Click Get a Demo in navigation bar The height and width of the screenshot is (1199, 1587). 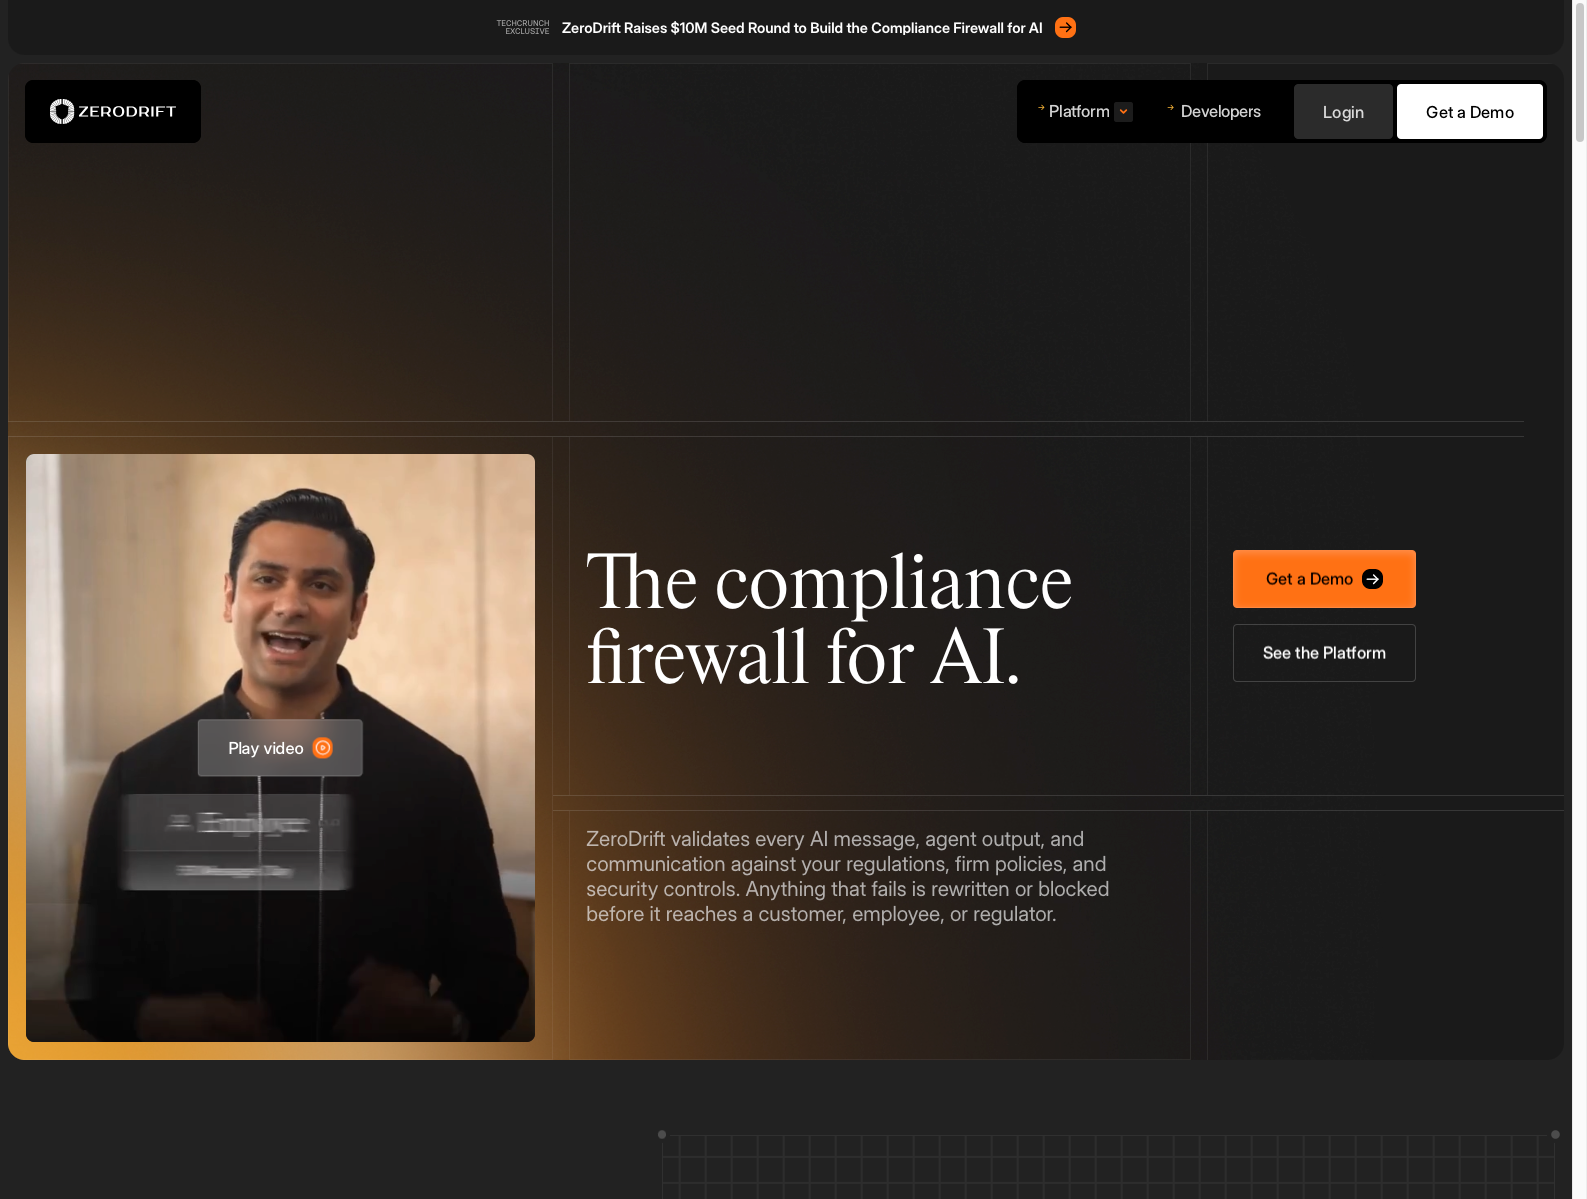click(x=1470, y=112)
